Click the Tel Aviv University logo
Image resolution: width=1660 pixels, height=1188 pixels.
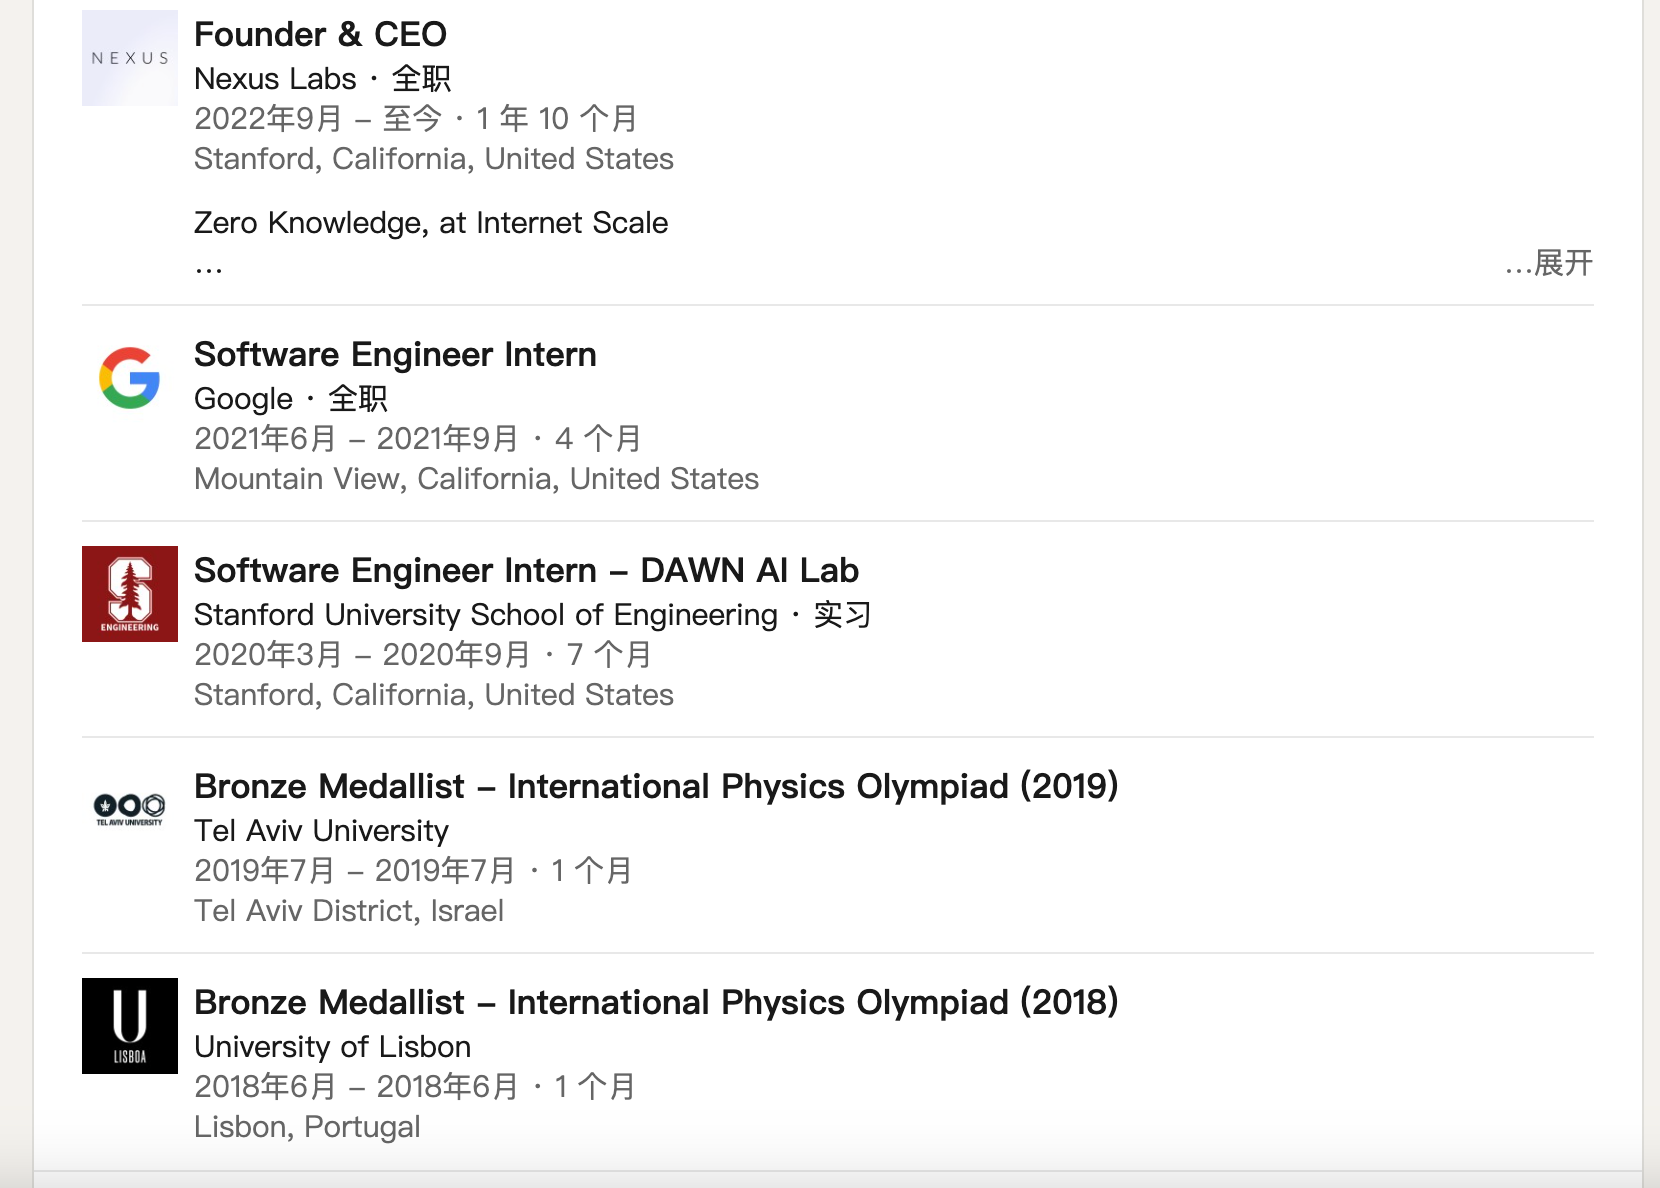point(130,808)
